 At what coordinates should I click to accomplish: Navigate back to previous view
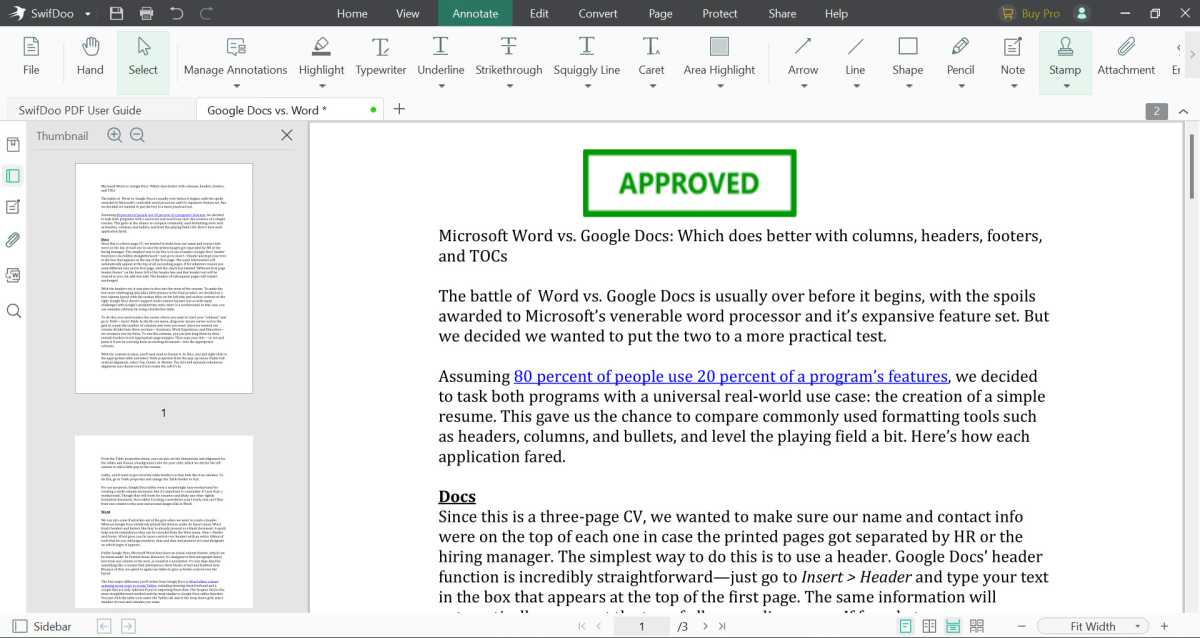103,626
